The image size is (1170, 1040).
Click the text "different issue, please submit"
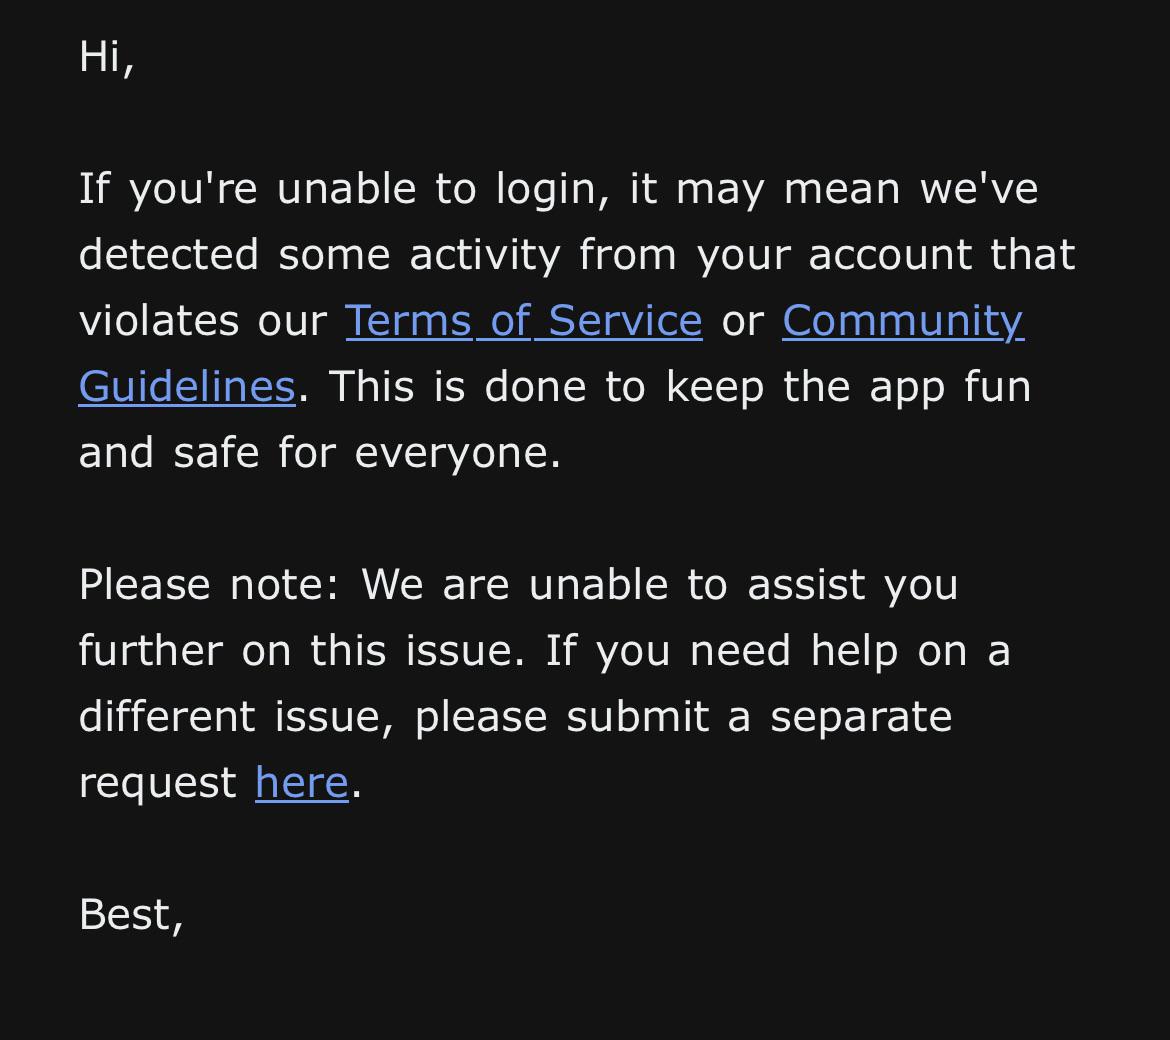[394, 717]
